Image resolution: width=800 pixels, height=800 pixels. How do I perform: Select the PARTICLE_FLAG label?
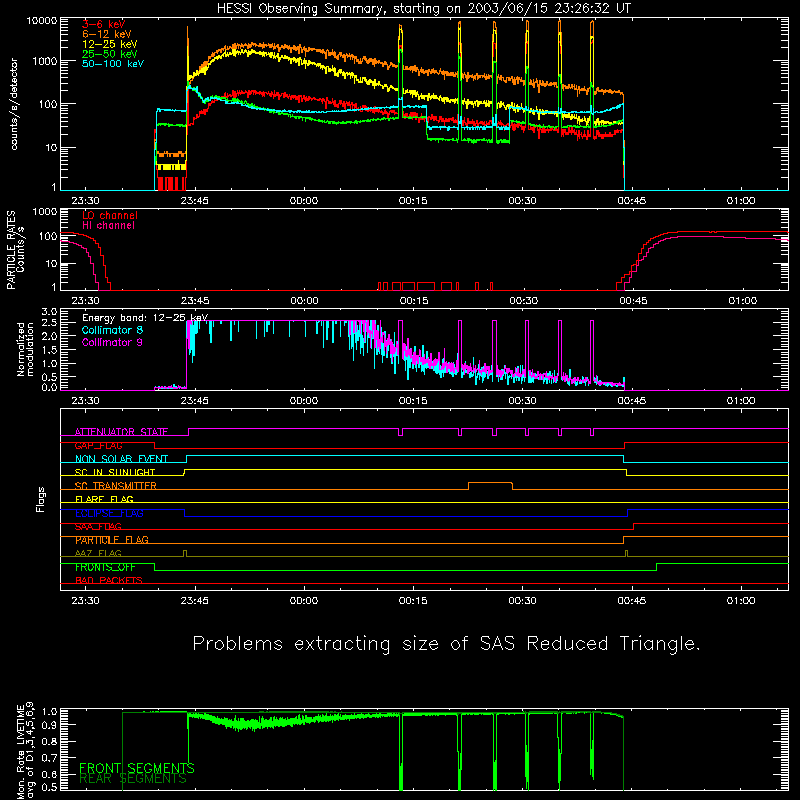(112, 540)
